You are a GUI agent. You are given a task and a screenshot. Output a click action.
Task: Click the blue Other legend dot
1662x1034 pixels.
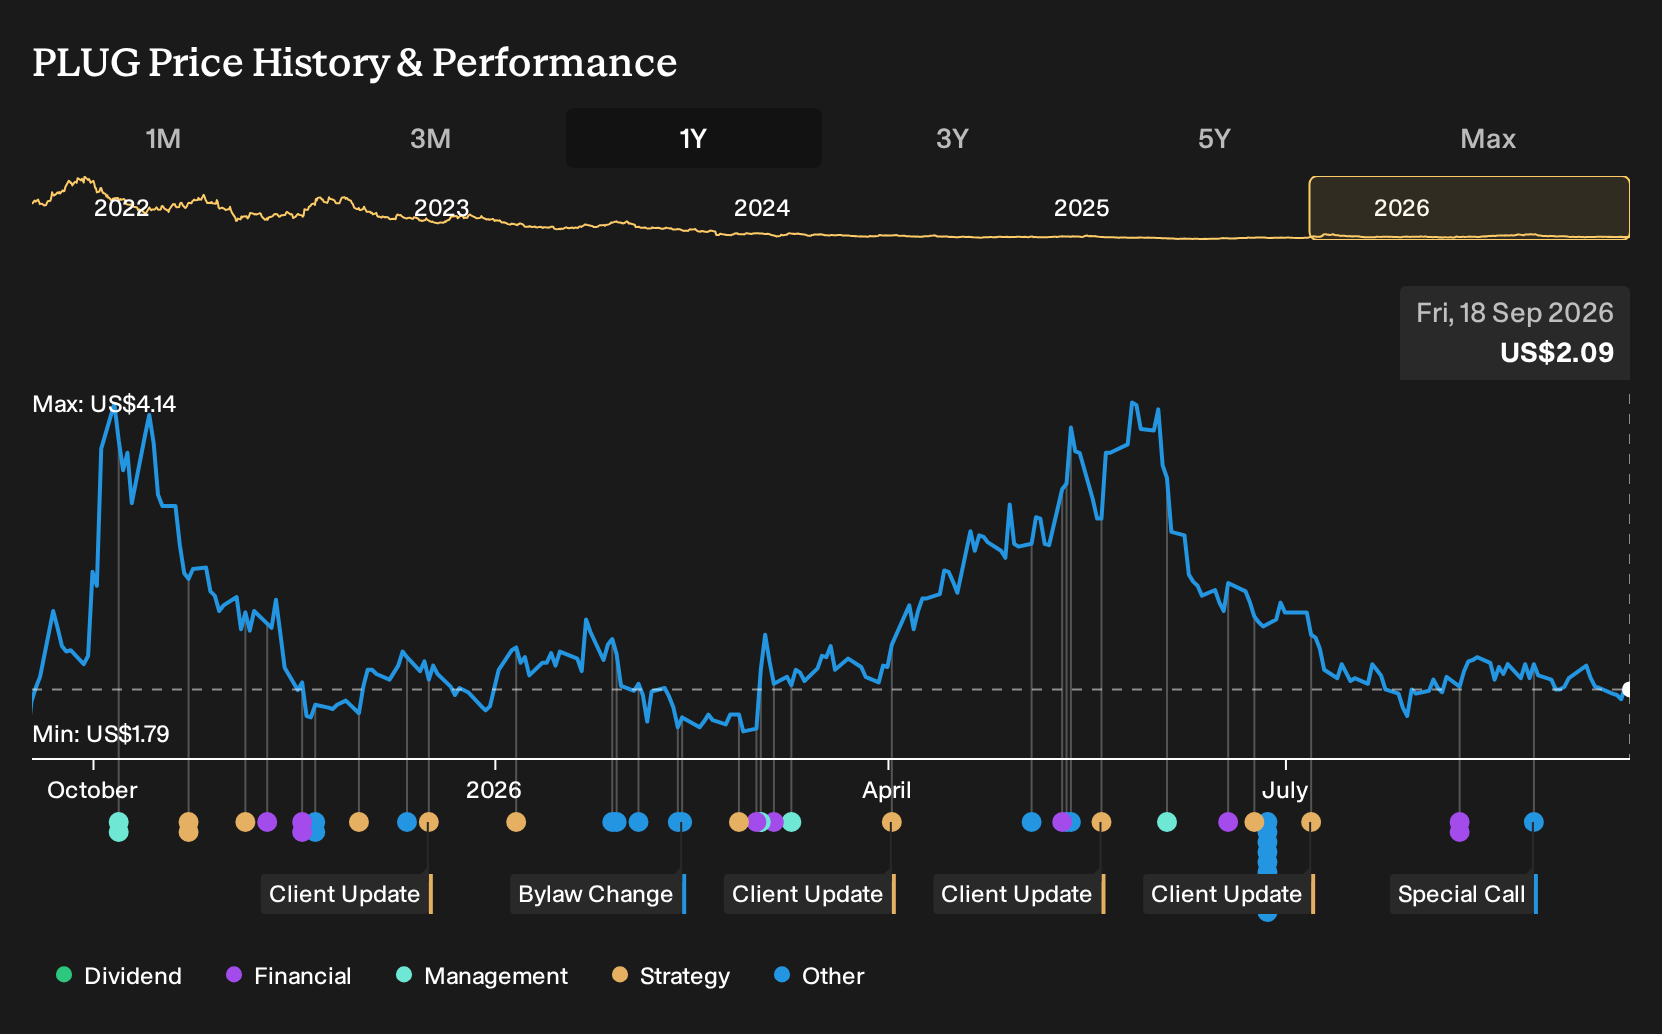[782, 974]
